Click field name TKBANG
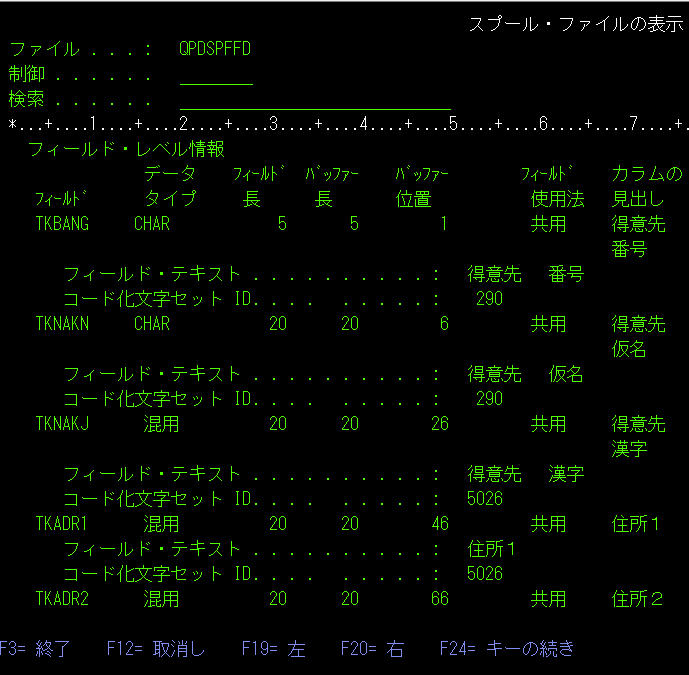 (x=62, y=224)
